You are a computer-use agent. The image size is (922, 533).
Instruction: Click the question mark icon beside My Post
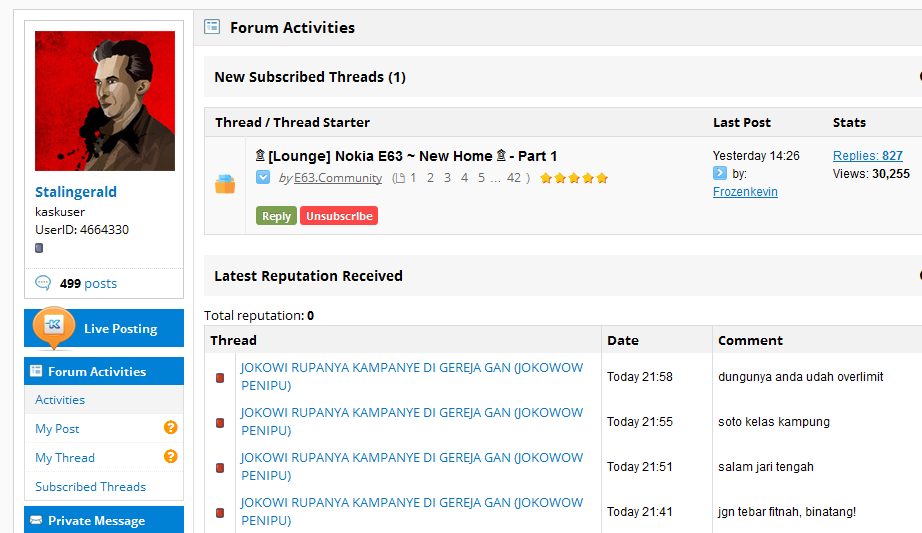coord(171,428)
